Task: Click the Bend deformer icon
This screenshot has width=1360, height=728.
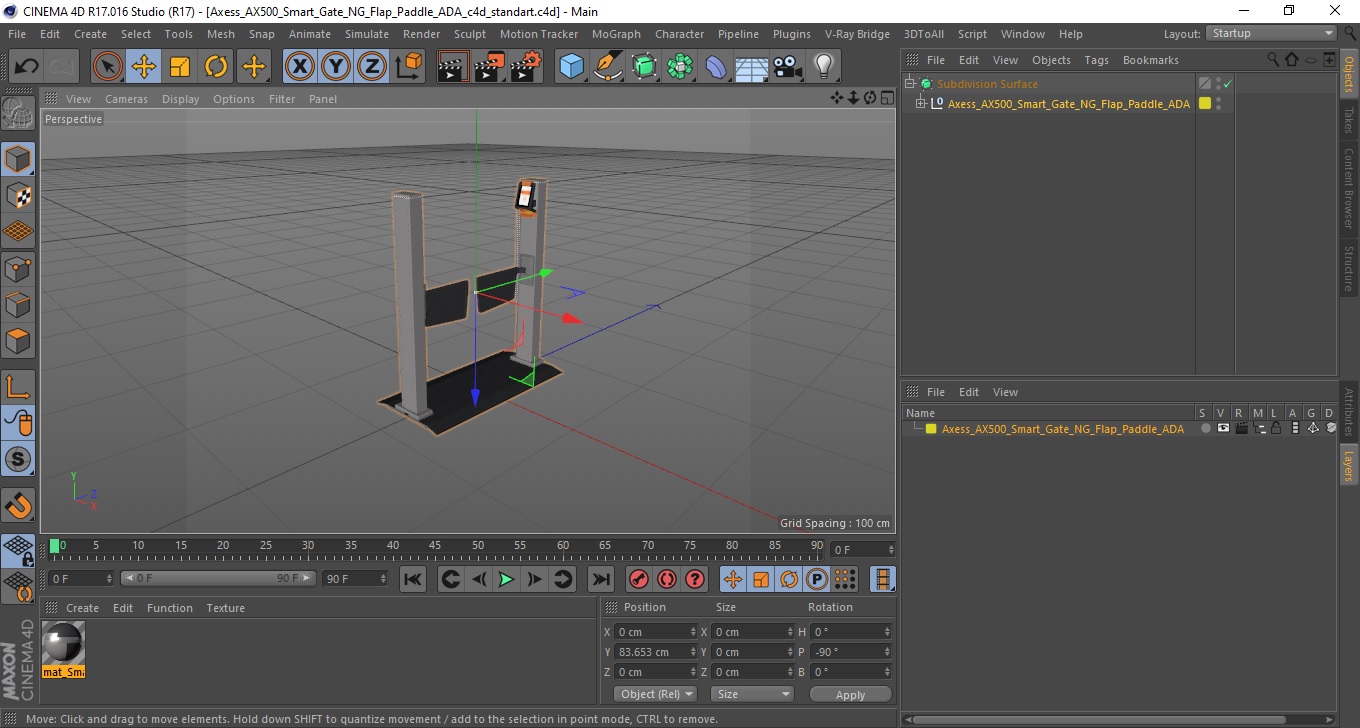Action: [x=716, y=67]
